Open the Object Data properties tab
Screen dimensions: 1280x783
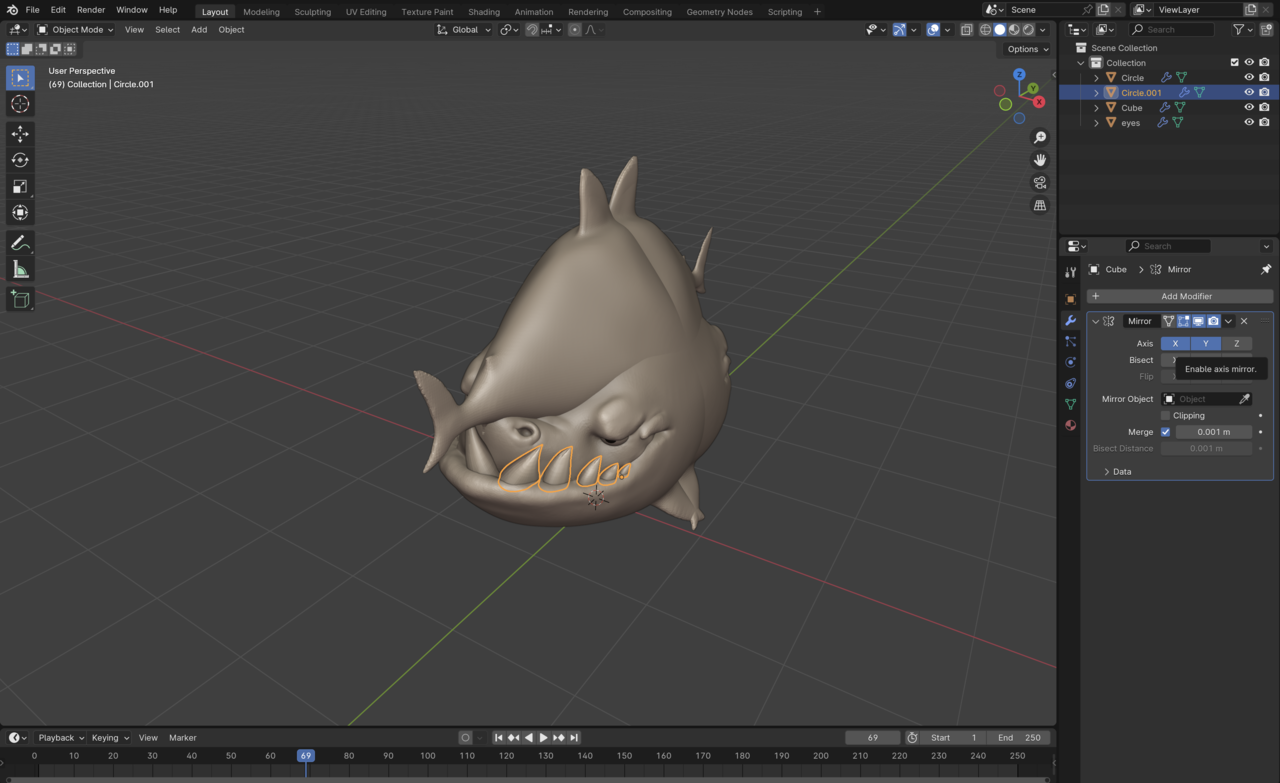(1070, 405)
